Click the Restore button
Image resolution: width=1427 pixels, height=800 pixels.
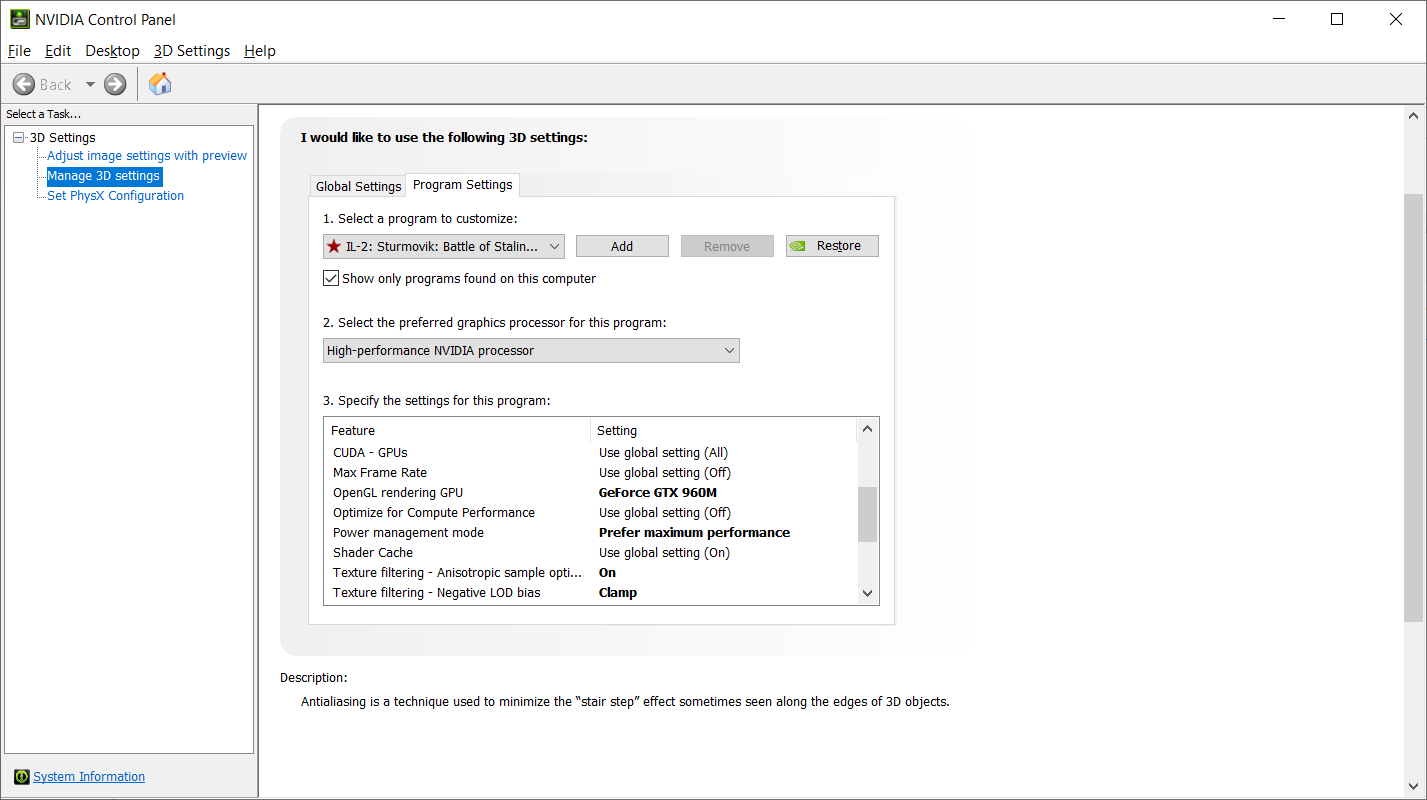point(832,246)
